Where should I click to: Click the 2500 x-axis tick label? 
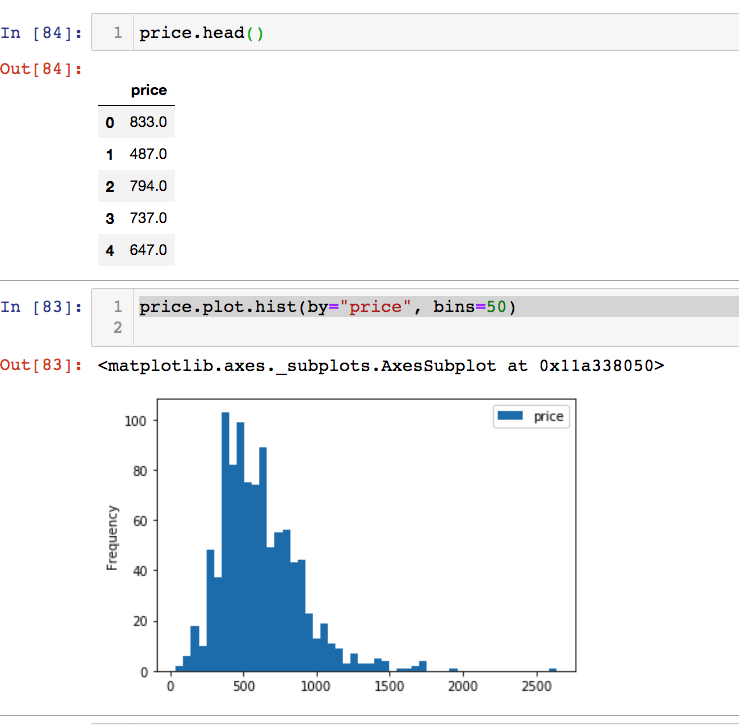[x=537, y=686]
